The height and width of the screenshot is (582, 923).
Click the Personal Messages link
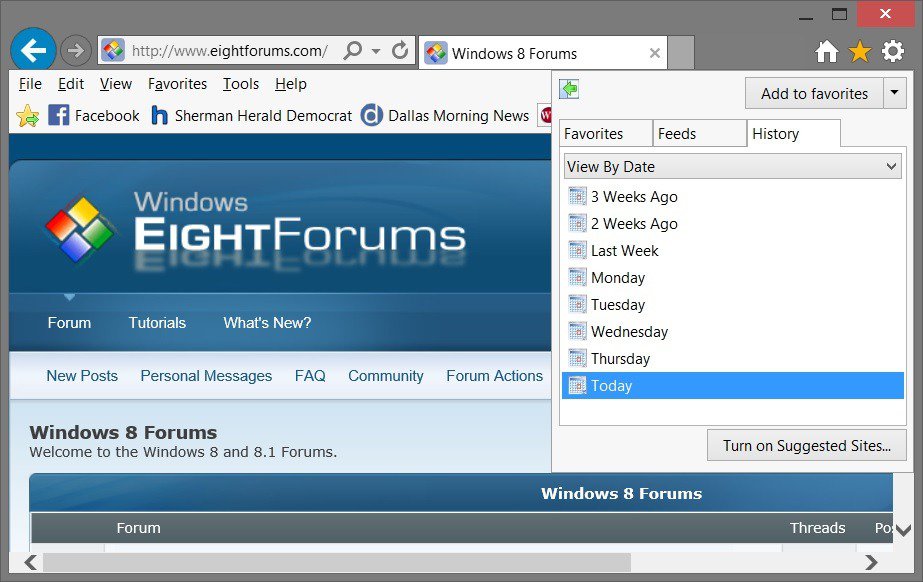206,375
